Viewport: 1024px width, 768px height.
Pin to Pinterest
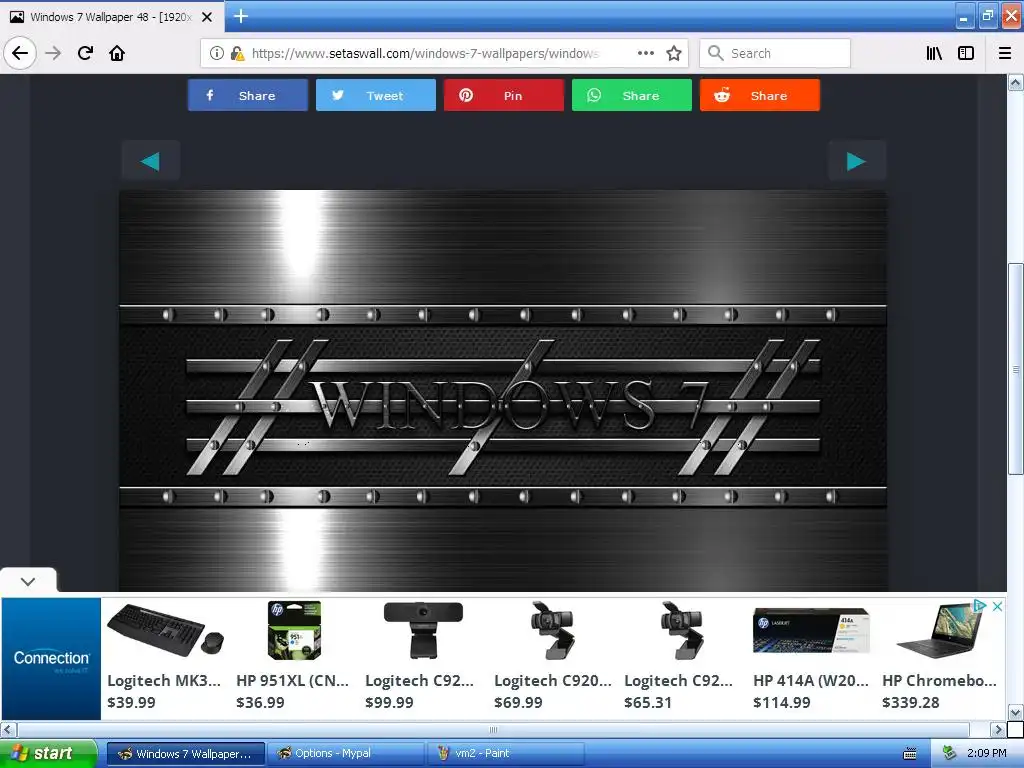click(x=504, y=95)
